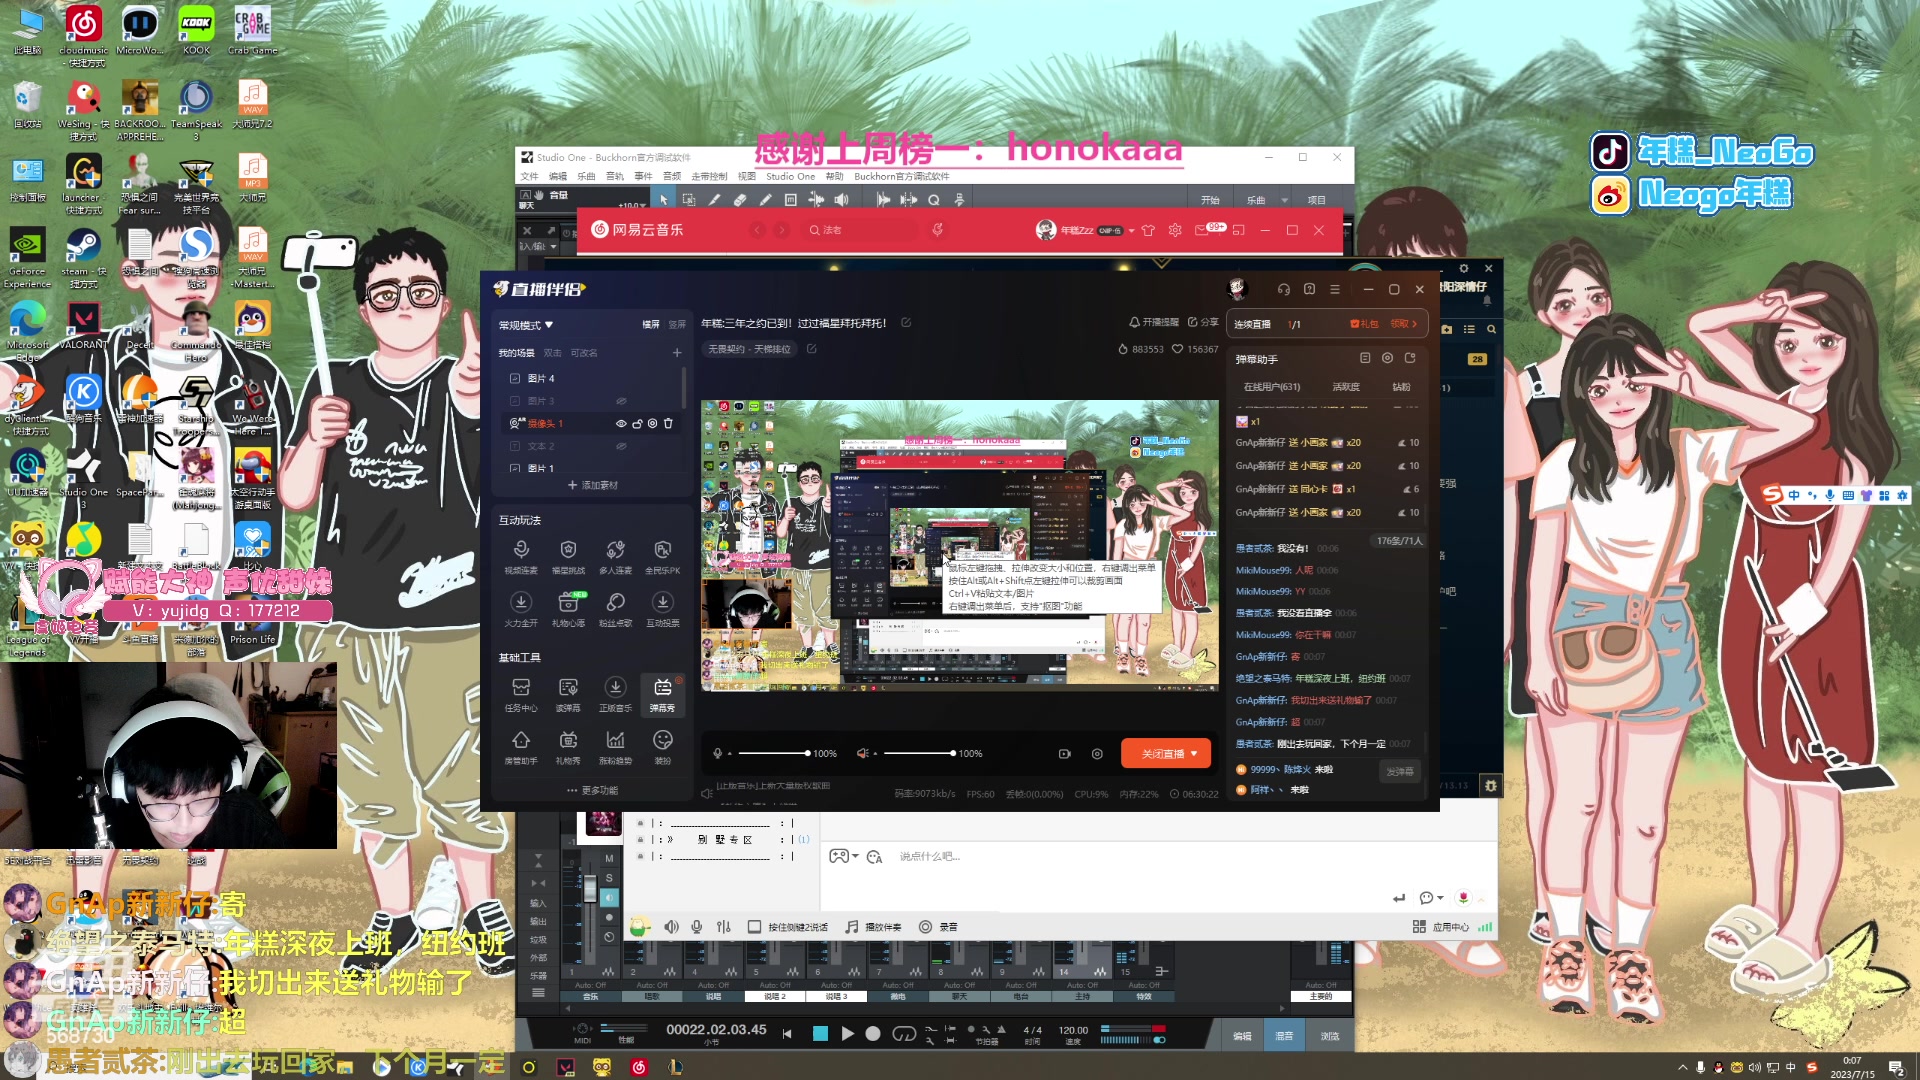Viewport: 1920px width, 1080px height.
Task: Open 混音 tab in Studio One
Action: tap(1284, 1036)
